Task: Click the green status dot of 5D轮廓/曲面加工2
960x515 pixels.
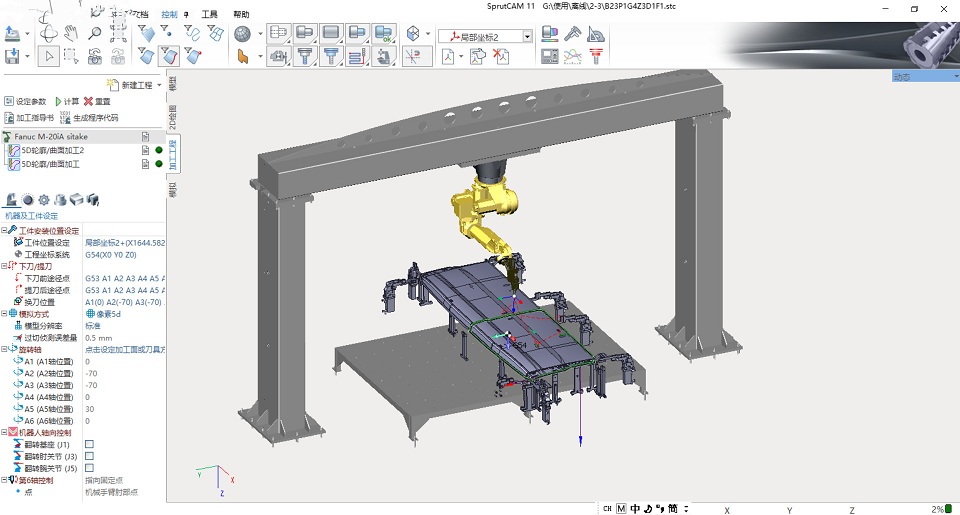Action: coord(159,150)
